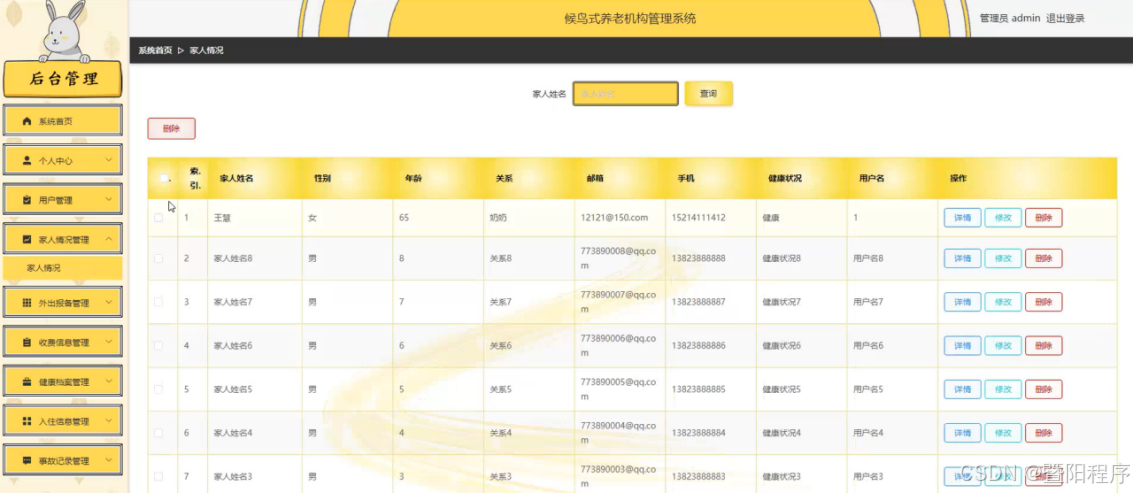Click the email cell 12121@150.com
This screenshot has width=1134, height=493.
click(x=614, y=218)
